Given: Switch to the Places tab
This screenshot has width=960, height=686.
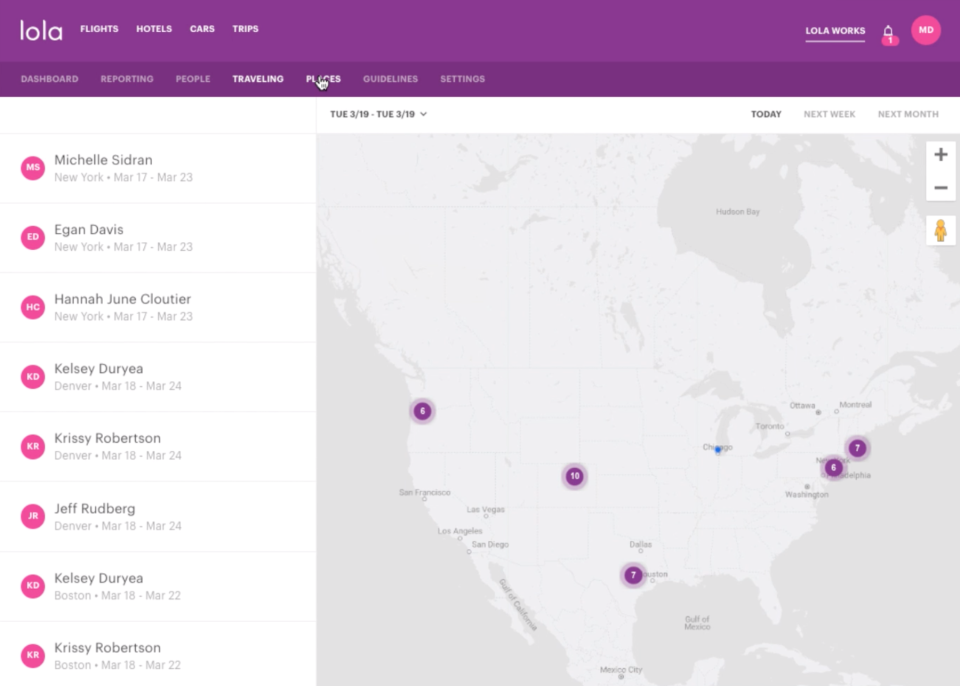Looking at the screenshot, I should (x=323, y=79).
